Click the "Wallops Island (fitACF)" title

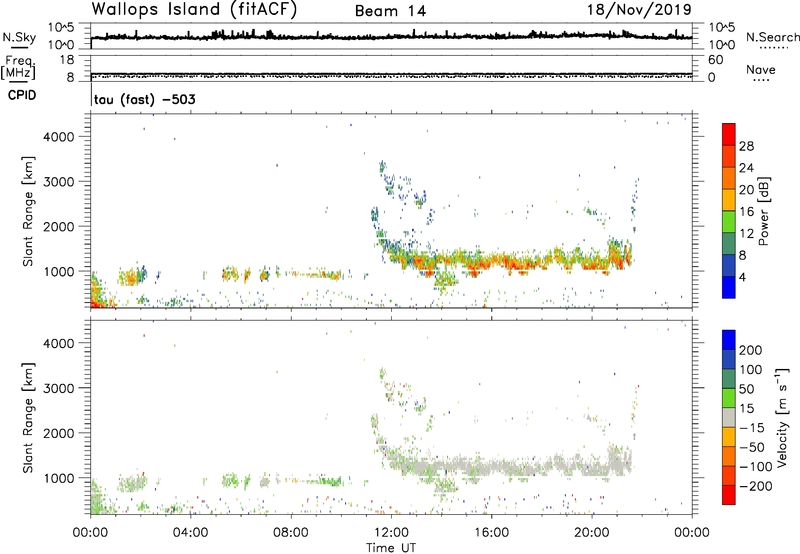click(x=194, y=9)
